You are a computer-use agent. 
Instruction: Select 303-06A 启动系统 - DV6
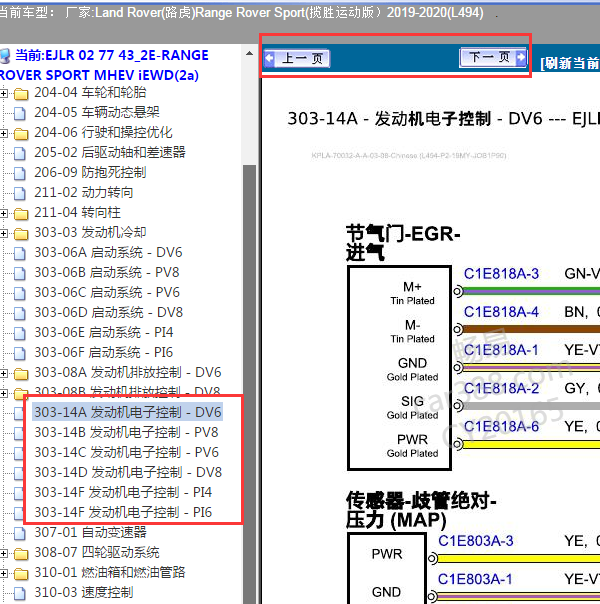(108, 253)
